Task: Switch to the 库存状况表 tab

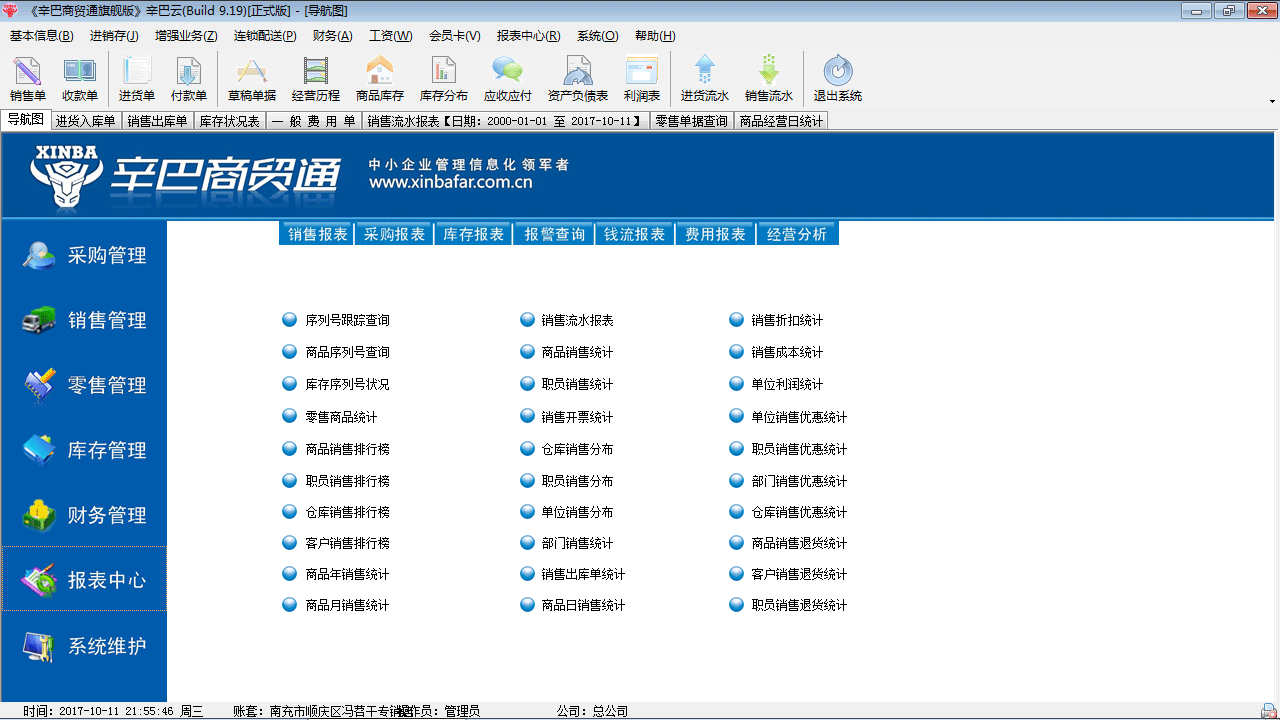Action: [x=229, y=121]
